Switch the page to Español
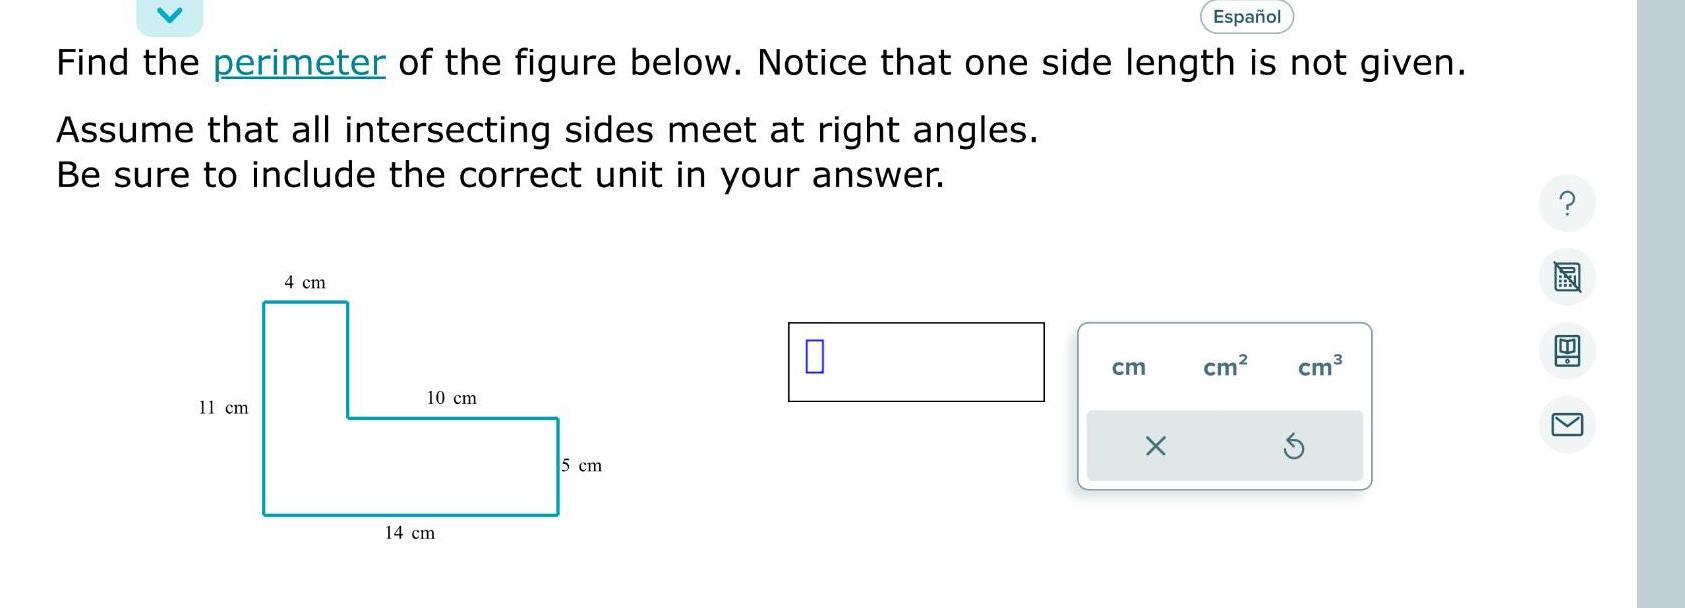 [x=1244, y=16]
